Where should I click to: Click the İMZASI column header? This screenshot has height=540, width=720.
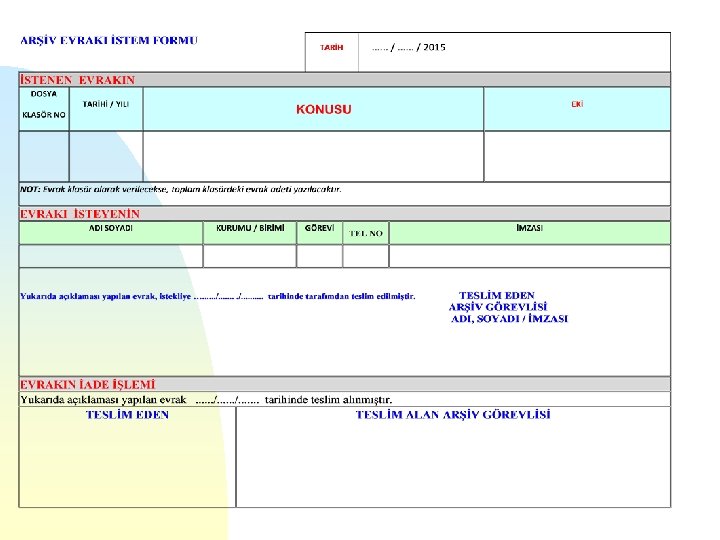click(530, 233)
